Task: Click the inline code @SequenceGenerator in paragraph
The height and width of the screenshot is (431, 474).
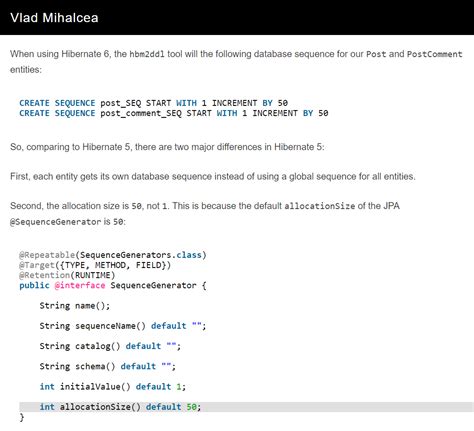Action: pyautogui.click(x=56, y=222)
